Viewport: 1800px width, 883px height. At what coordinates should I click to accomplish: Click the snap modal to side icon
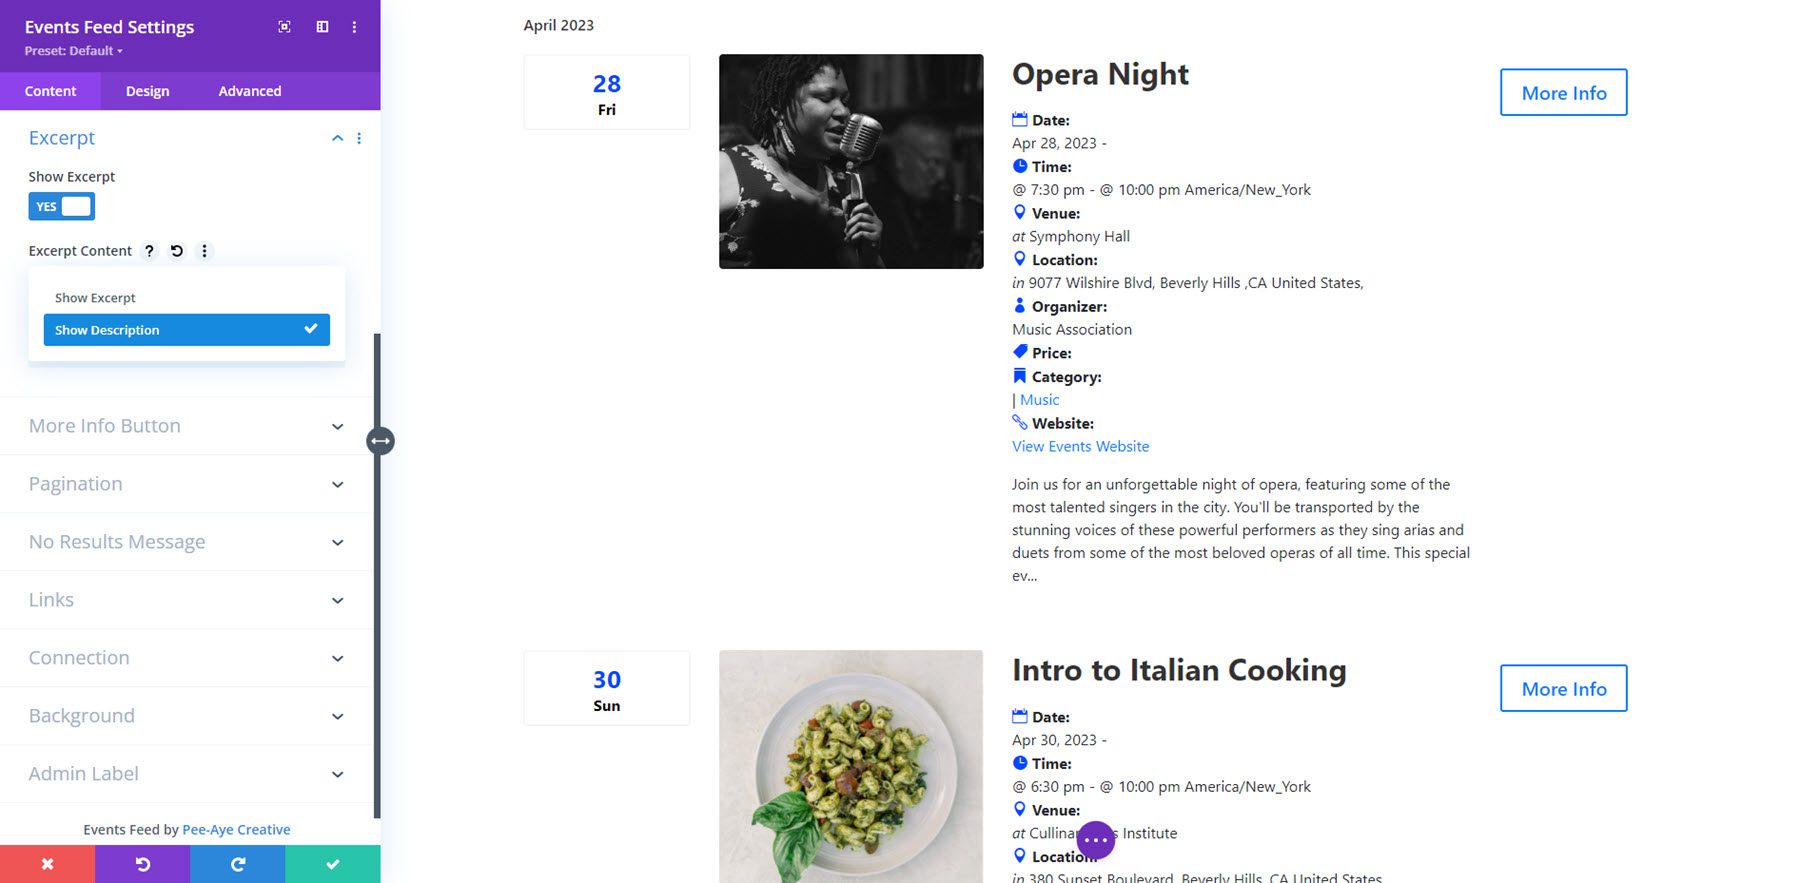322,27
